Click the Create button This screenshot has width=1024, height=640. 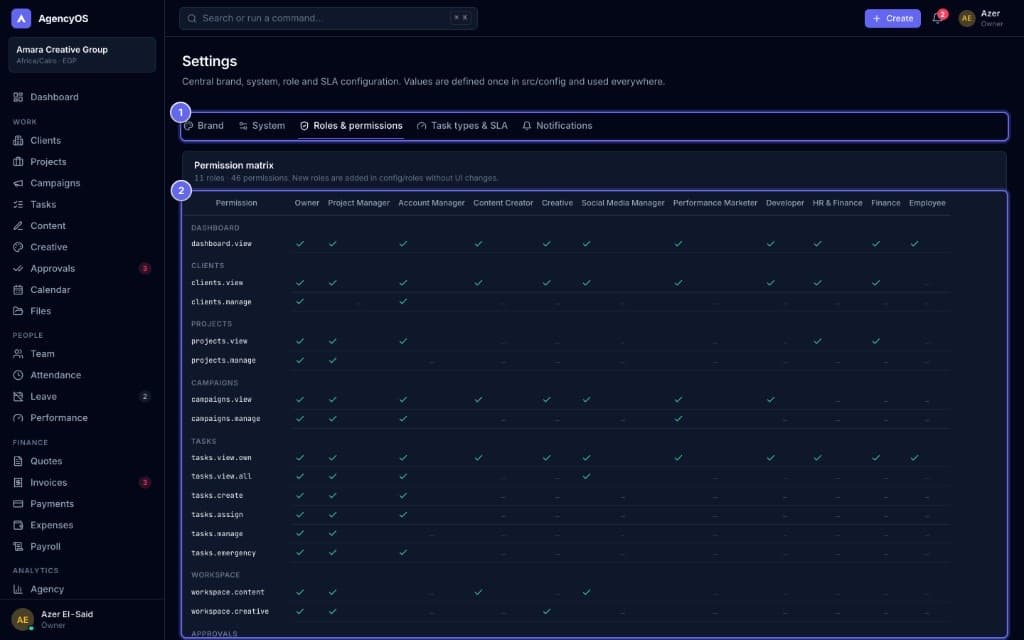click(x=893, y=18)
